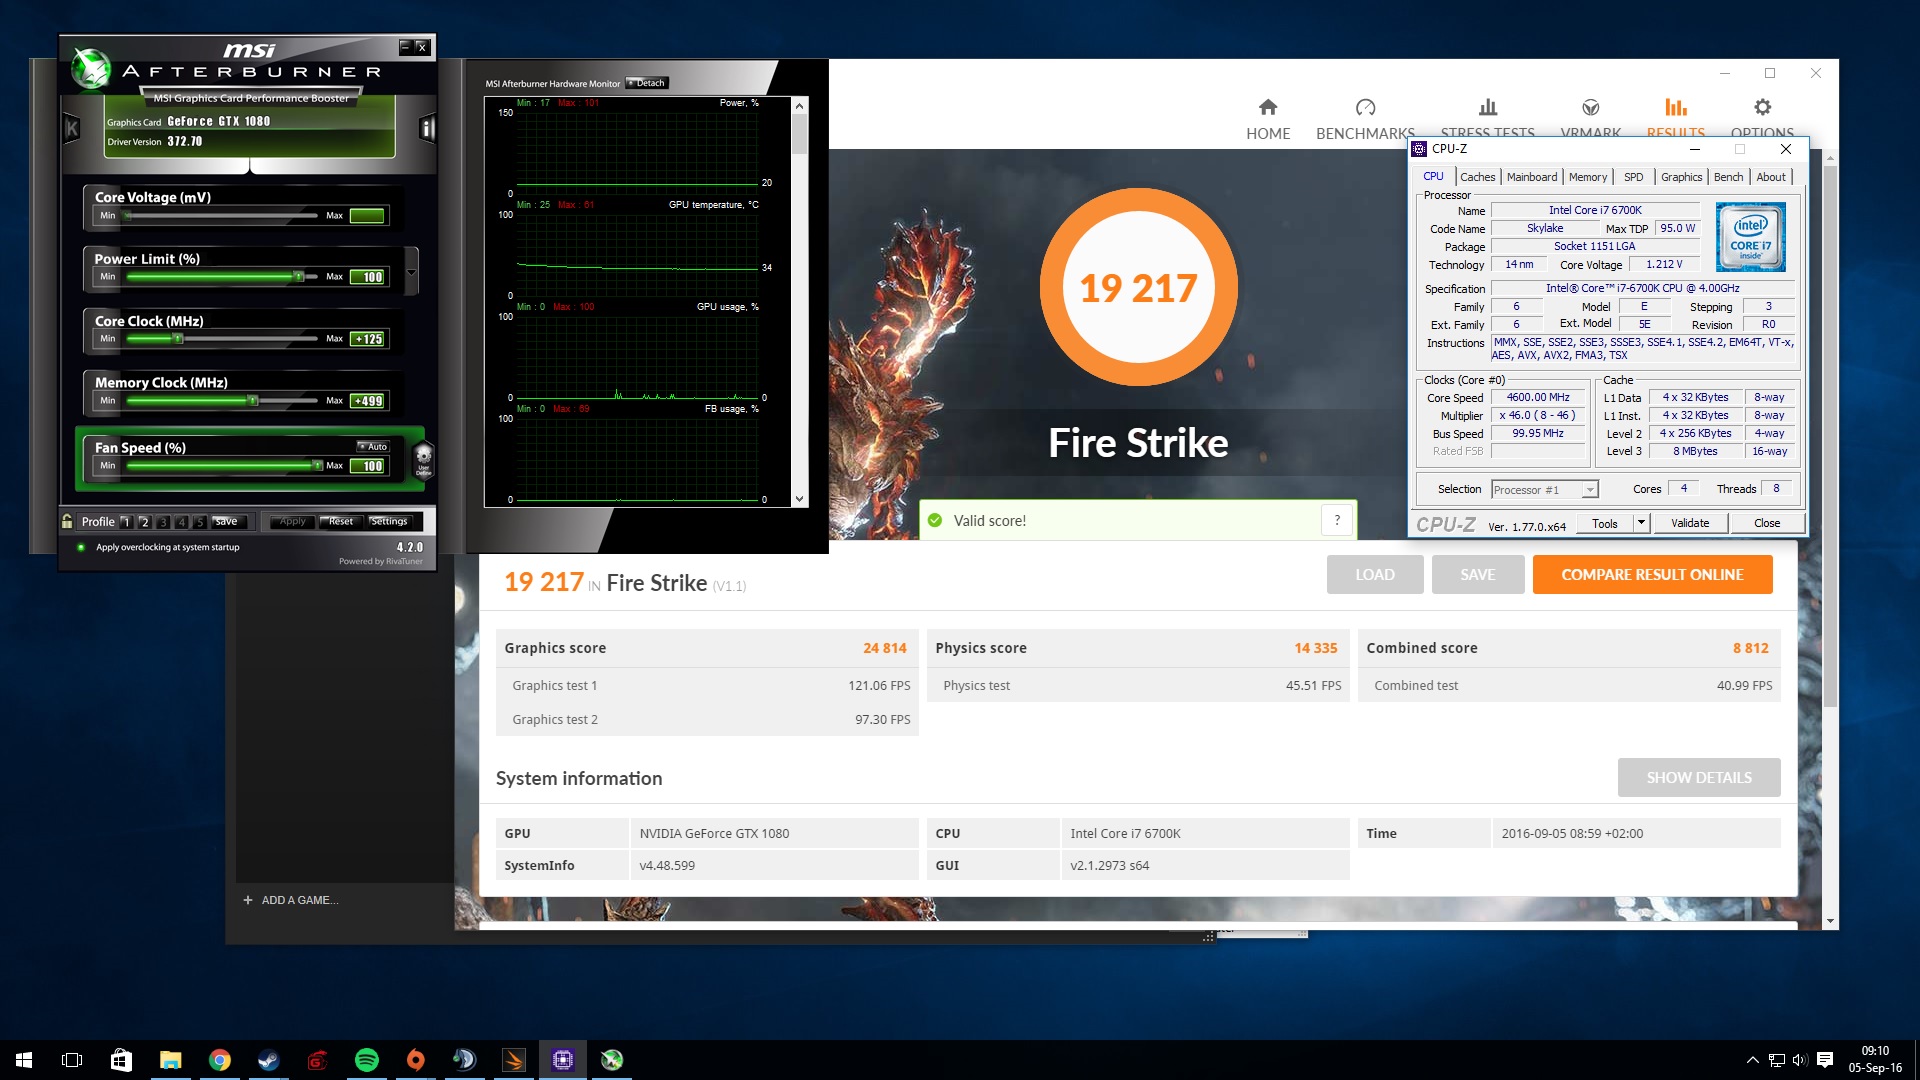The height and width of the screenshot is (1080, 1920).
Task: Switch to Spotify on taskbar
Action: point(366,1060)
